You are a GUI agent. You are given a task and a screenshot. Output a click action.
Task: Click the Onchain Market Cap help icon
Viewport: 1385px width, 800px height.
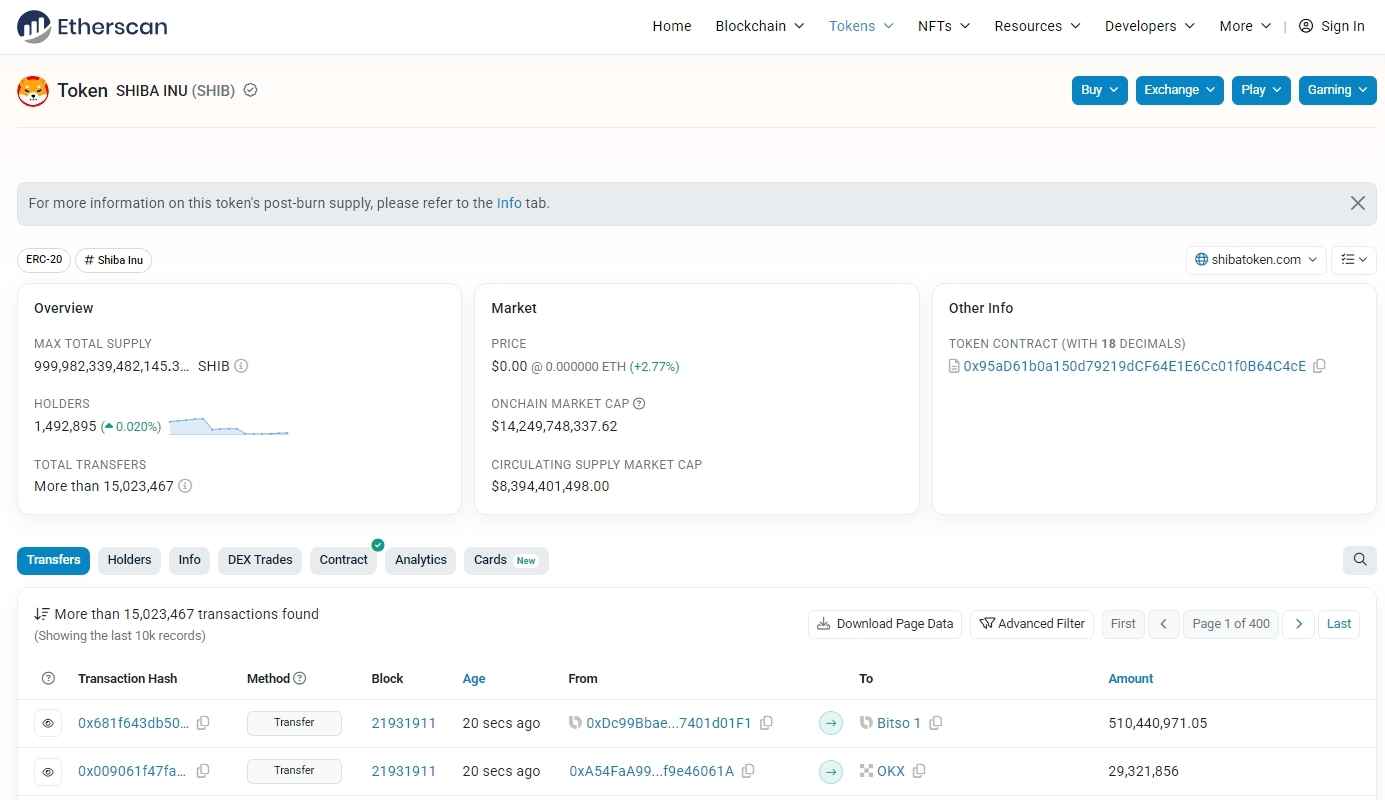pyautogui.click(x=639, y=404)
